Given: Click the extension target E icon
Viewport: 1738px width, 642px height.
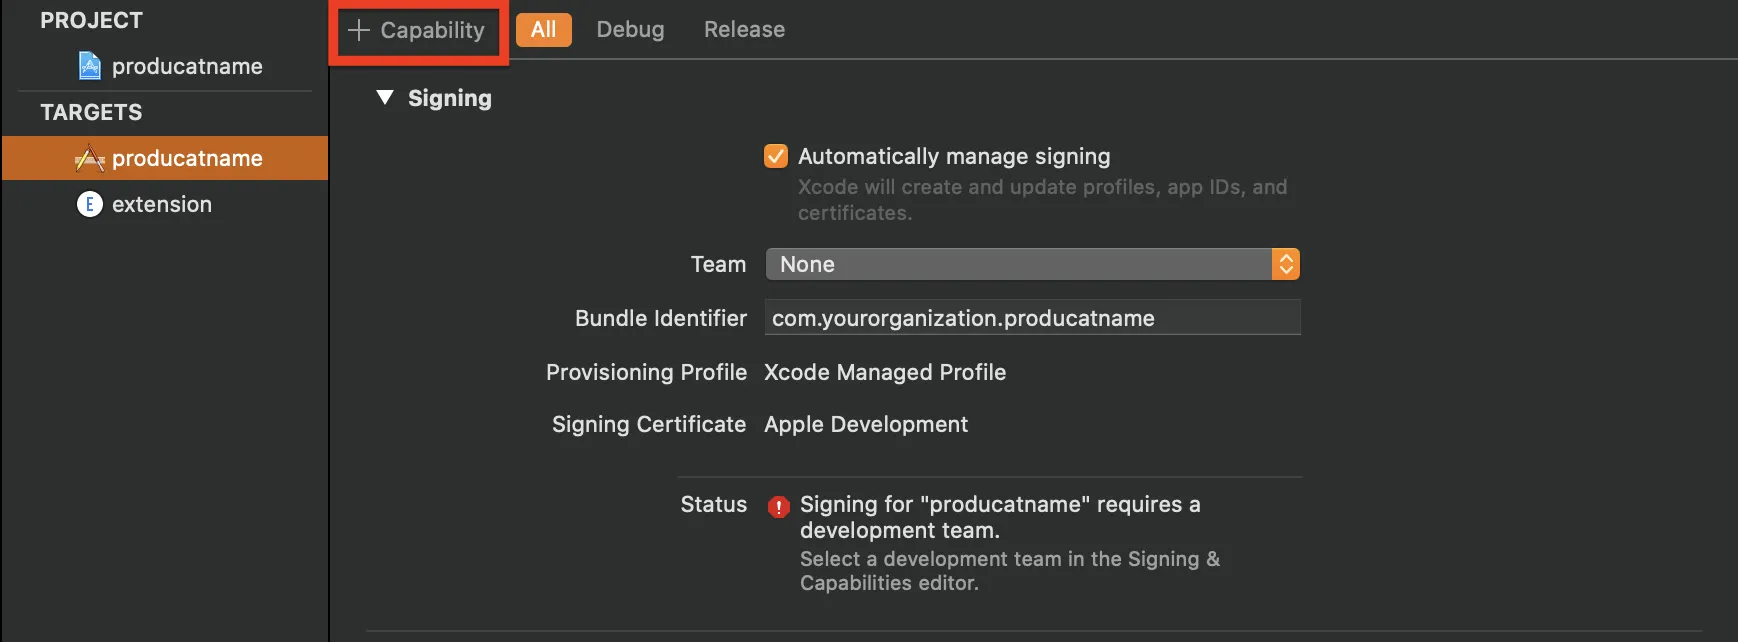Looking at the screenshot, I should 90,204.
